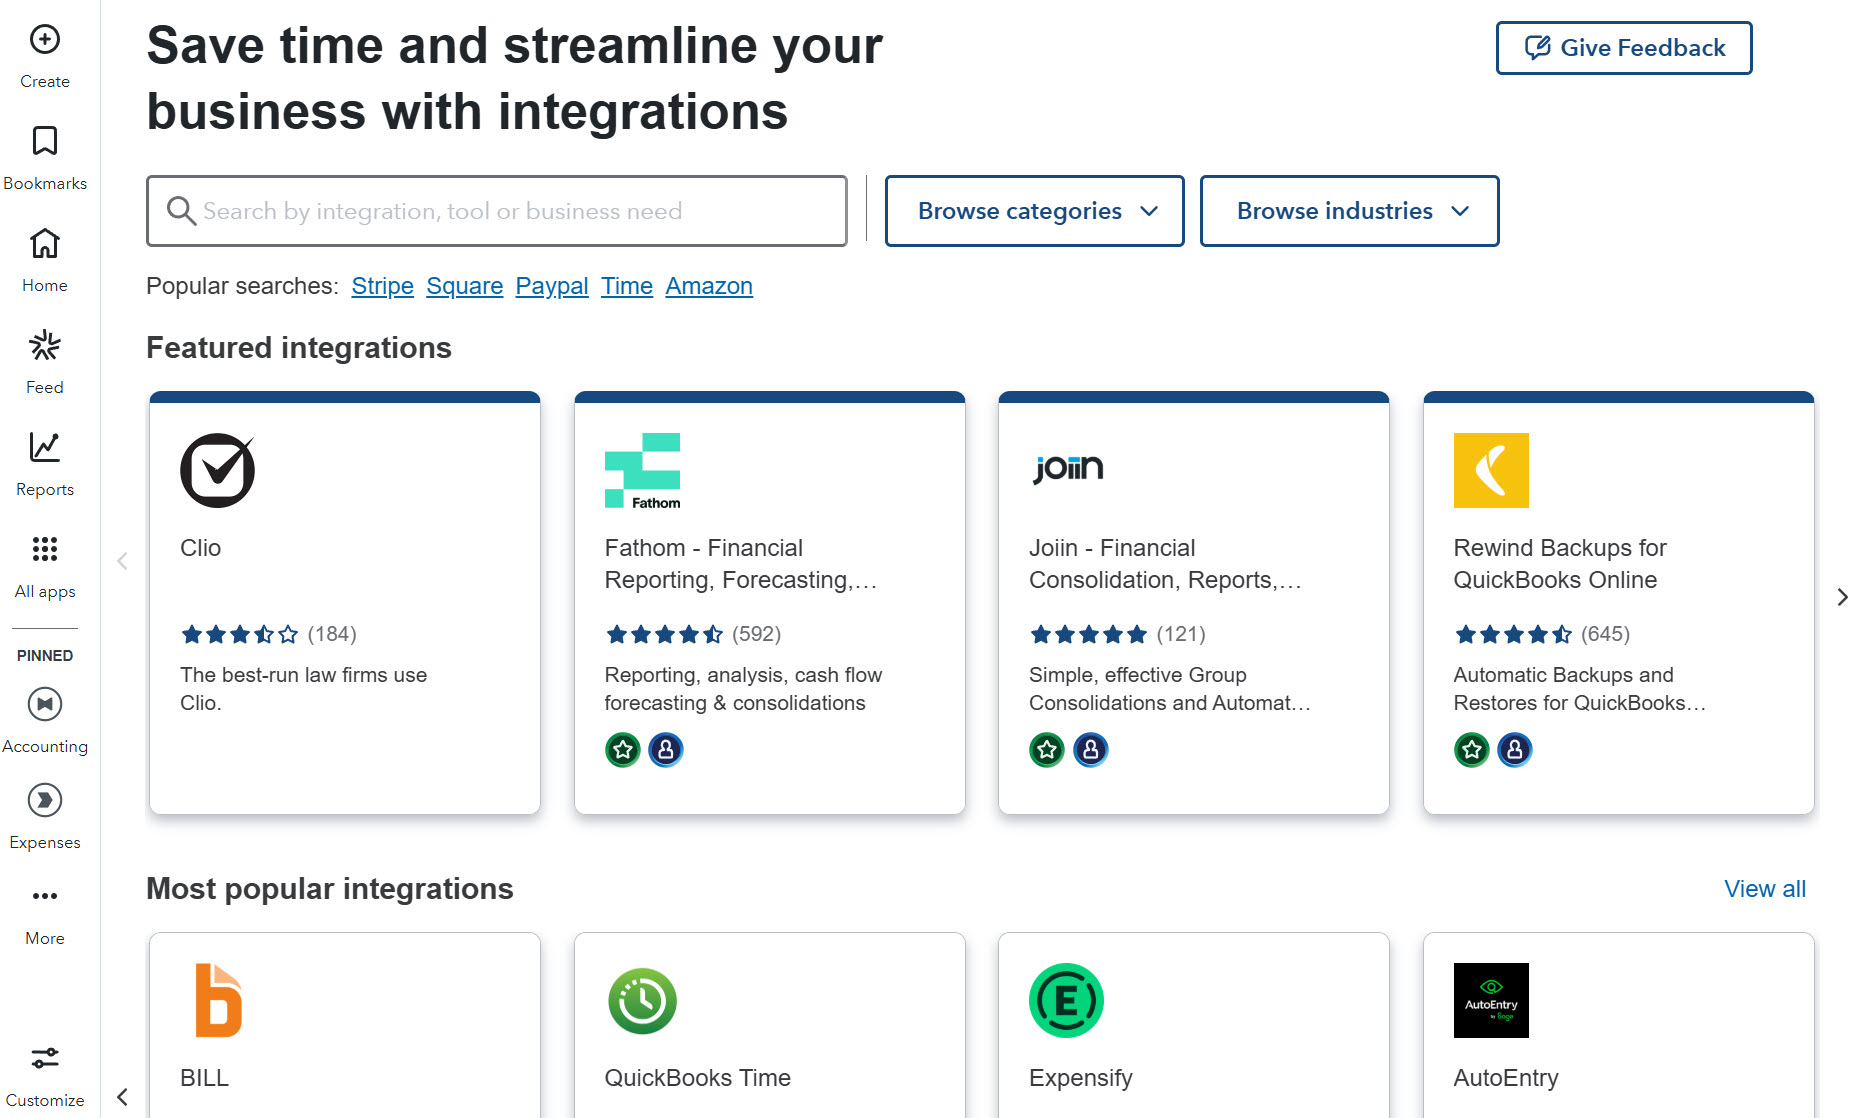Collapse the sidebar with the bottom chevron
1853x1118 pixels.
tap(122, 1097)
